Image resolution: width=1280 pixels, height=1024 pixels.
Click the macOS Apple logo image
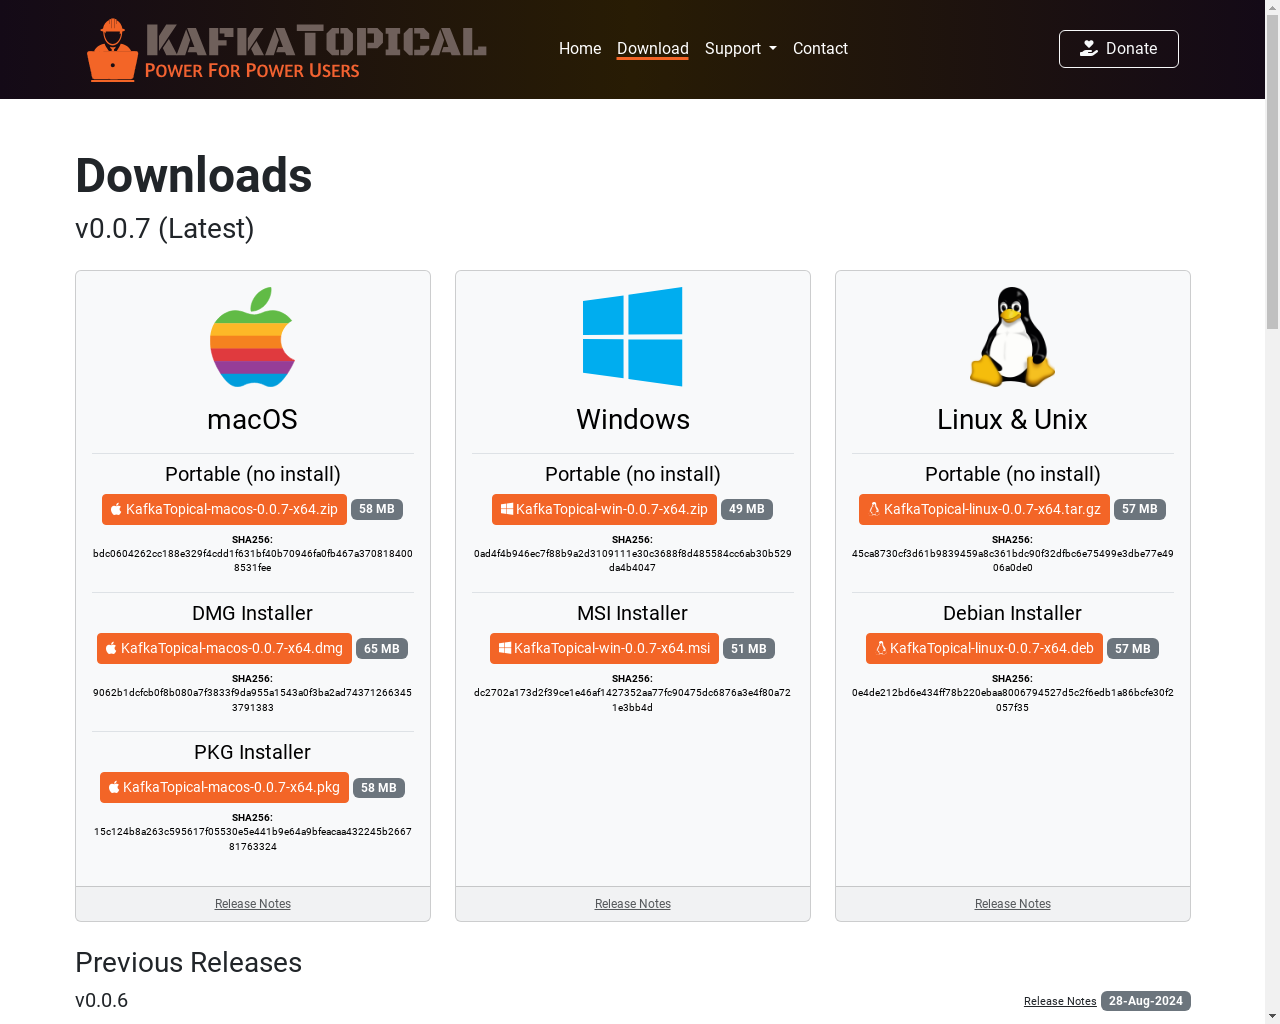[x=253, y=337]
